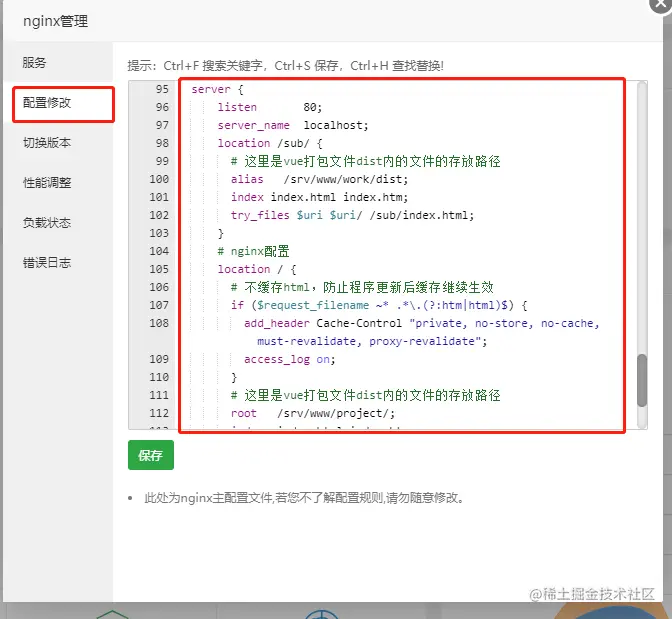Click the 'listen 80;' line

coord(270,107)
